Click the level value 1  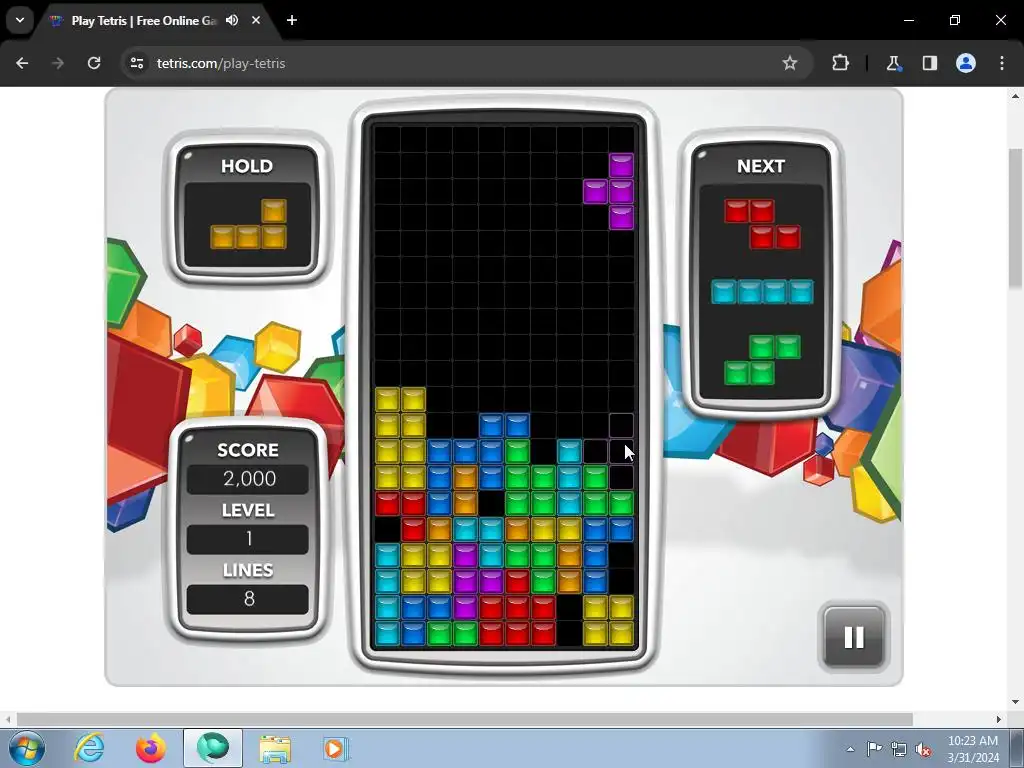249,539
